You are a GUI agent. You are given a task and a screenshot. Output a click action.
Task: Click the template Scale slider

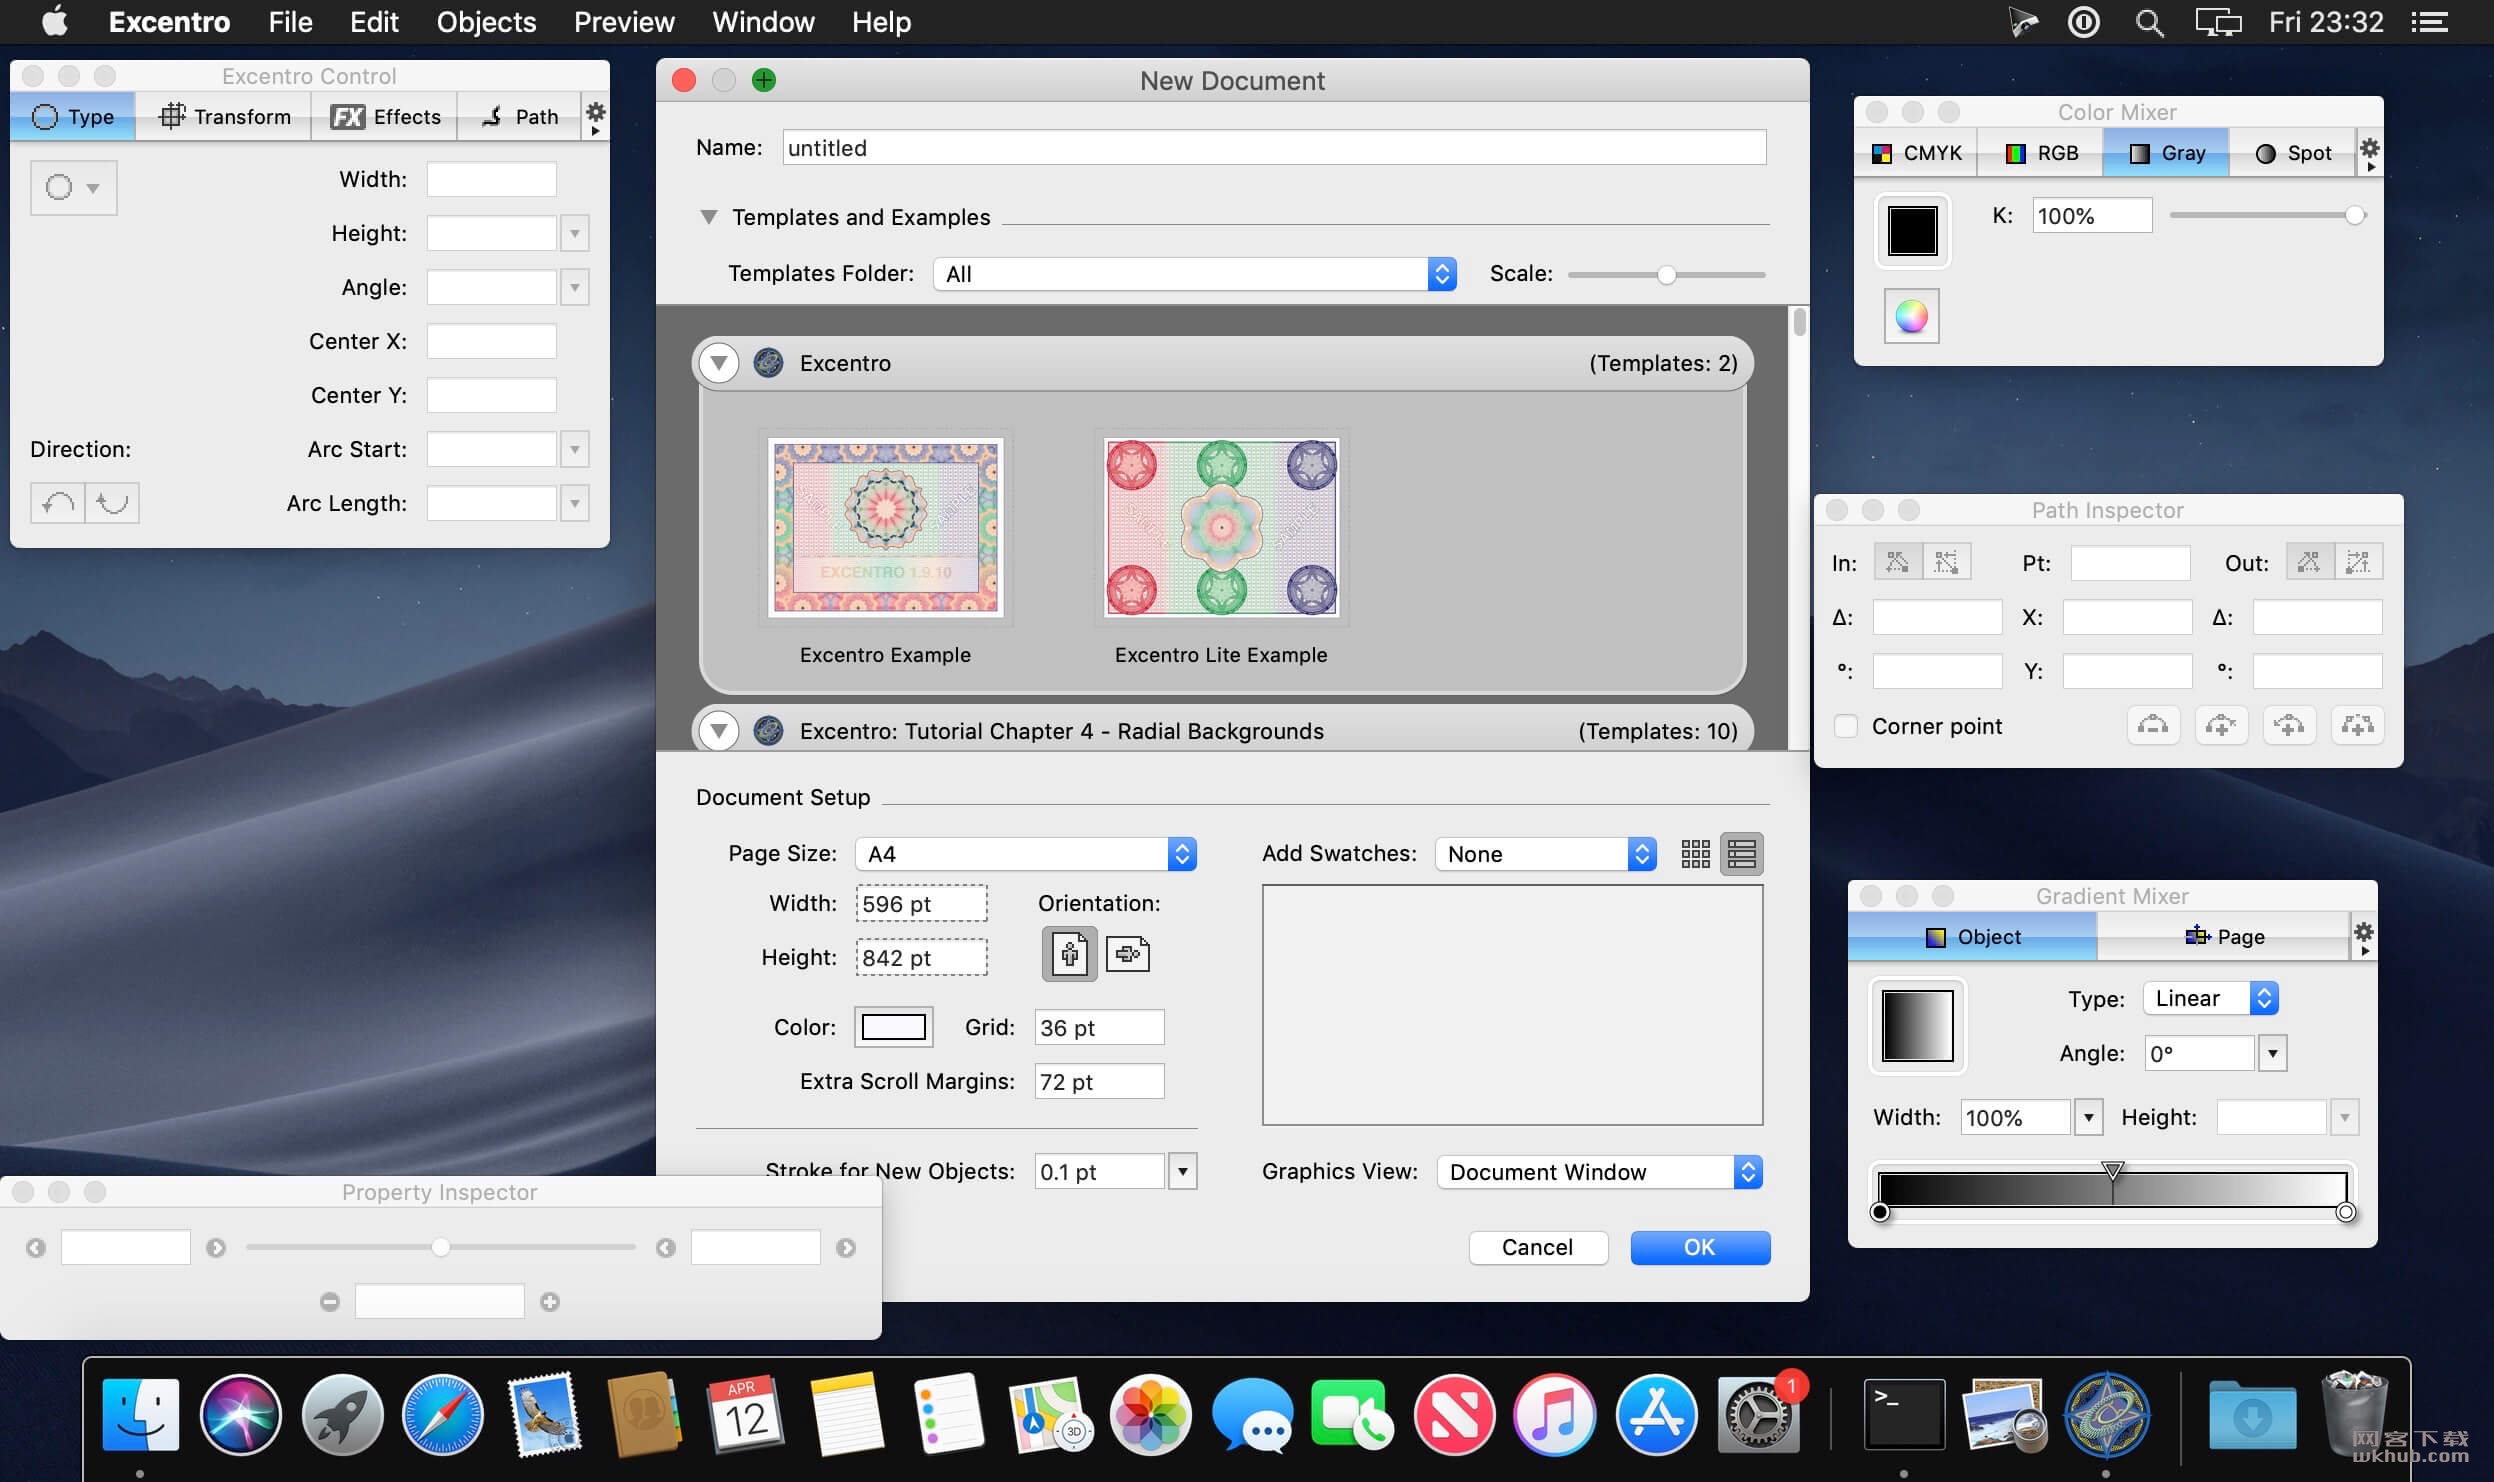point(1666,274)
